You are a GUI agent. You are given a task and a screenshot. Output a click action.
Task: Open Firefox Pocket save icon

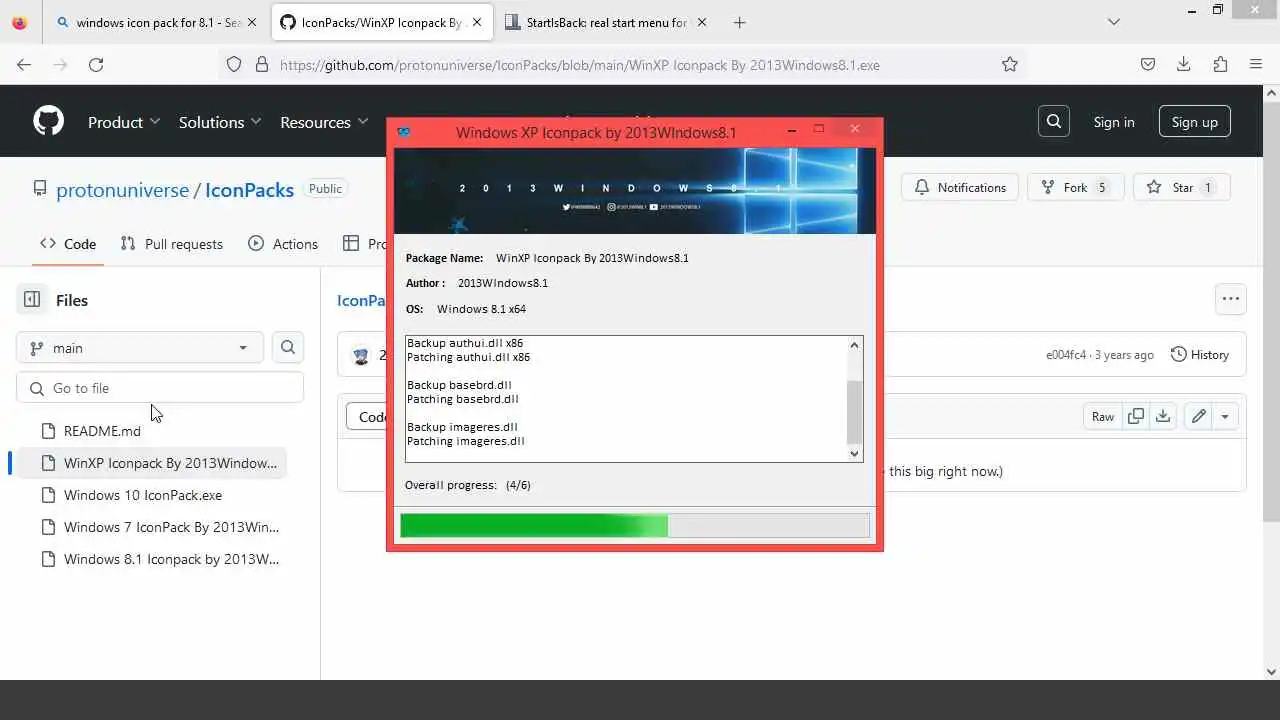pos(1148,64)
